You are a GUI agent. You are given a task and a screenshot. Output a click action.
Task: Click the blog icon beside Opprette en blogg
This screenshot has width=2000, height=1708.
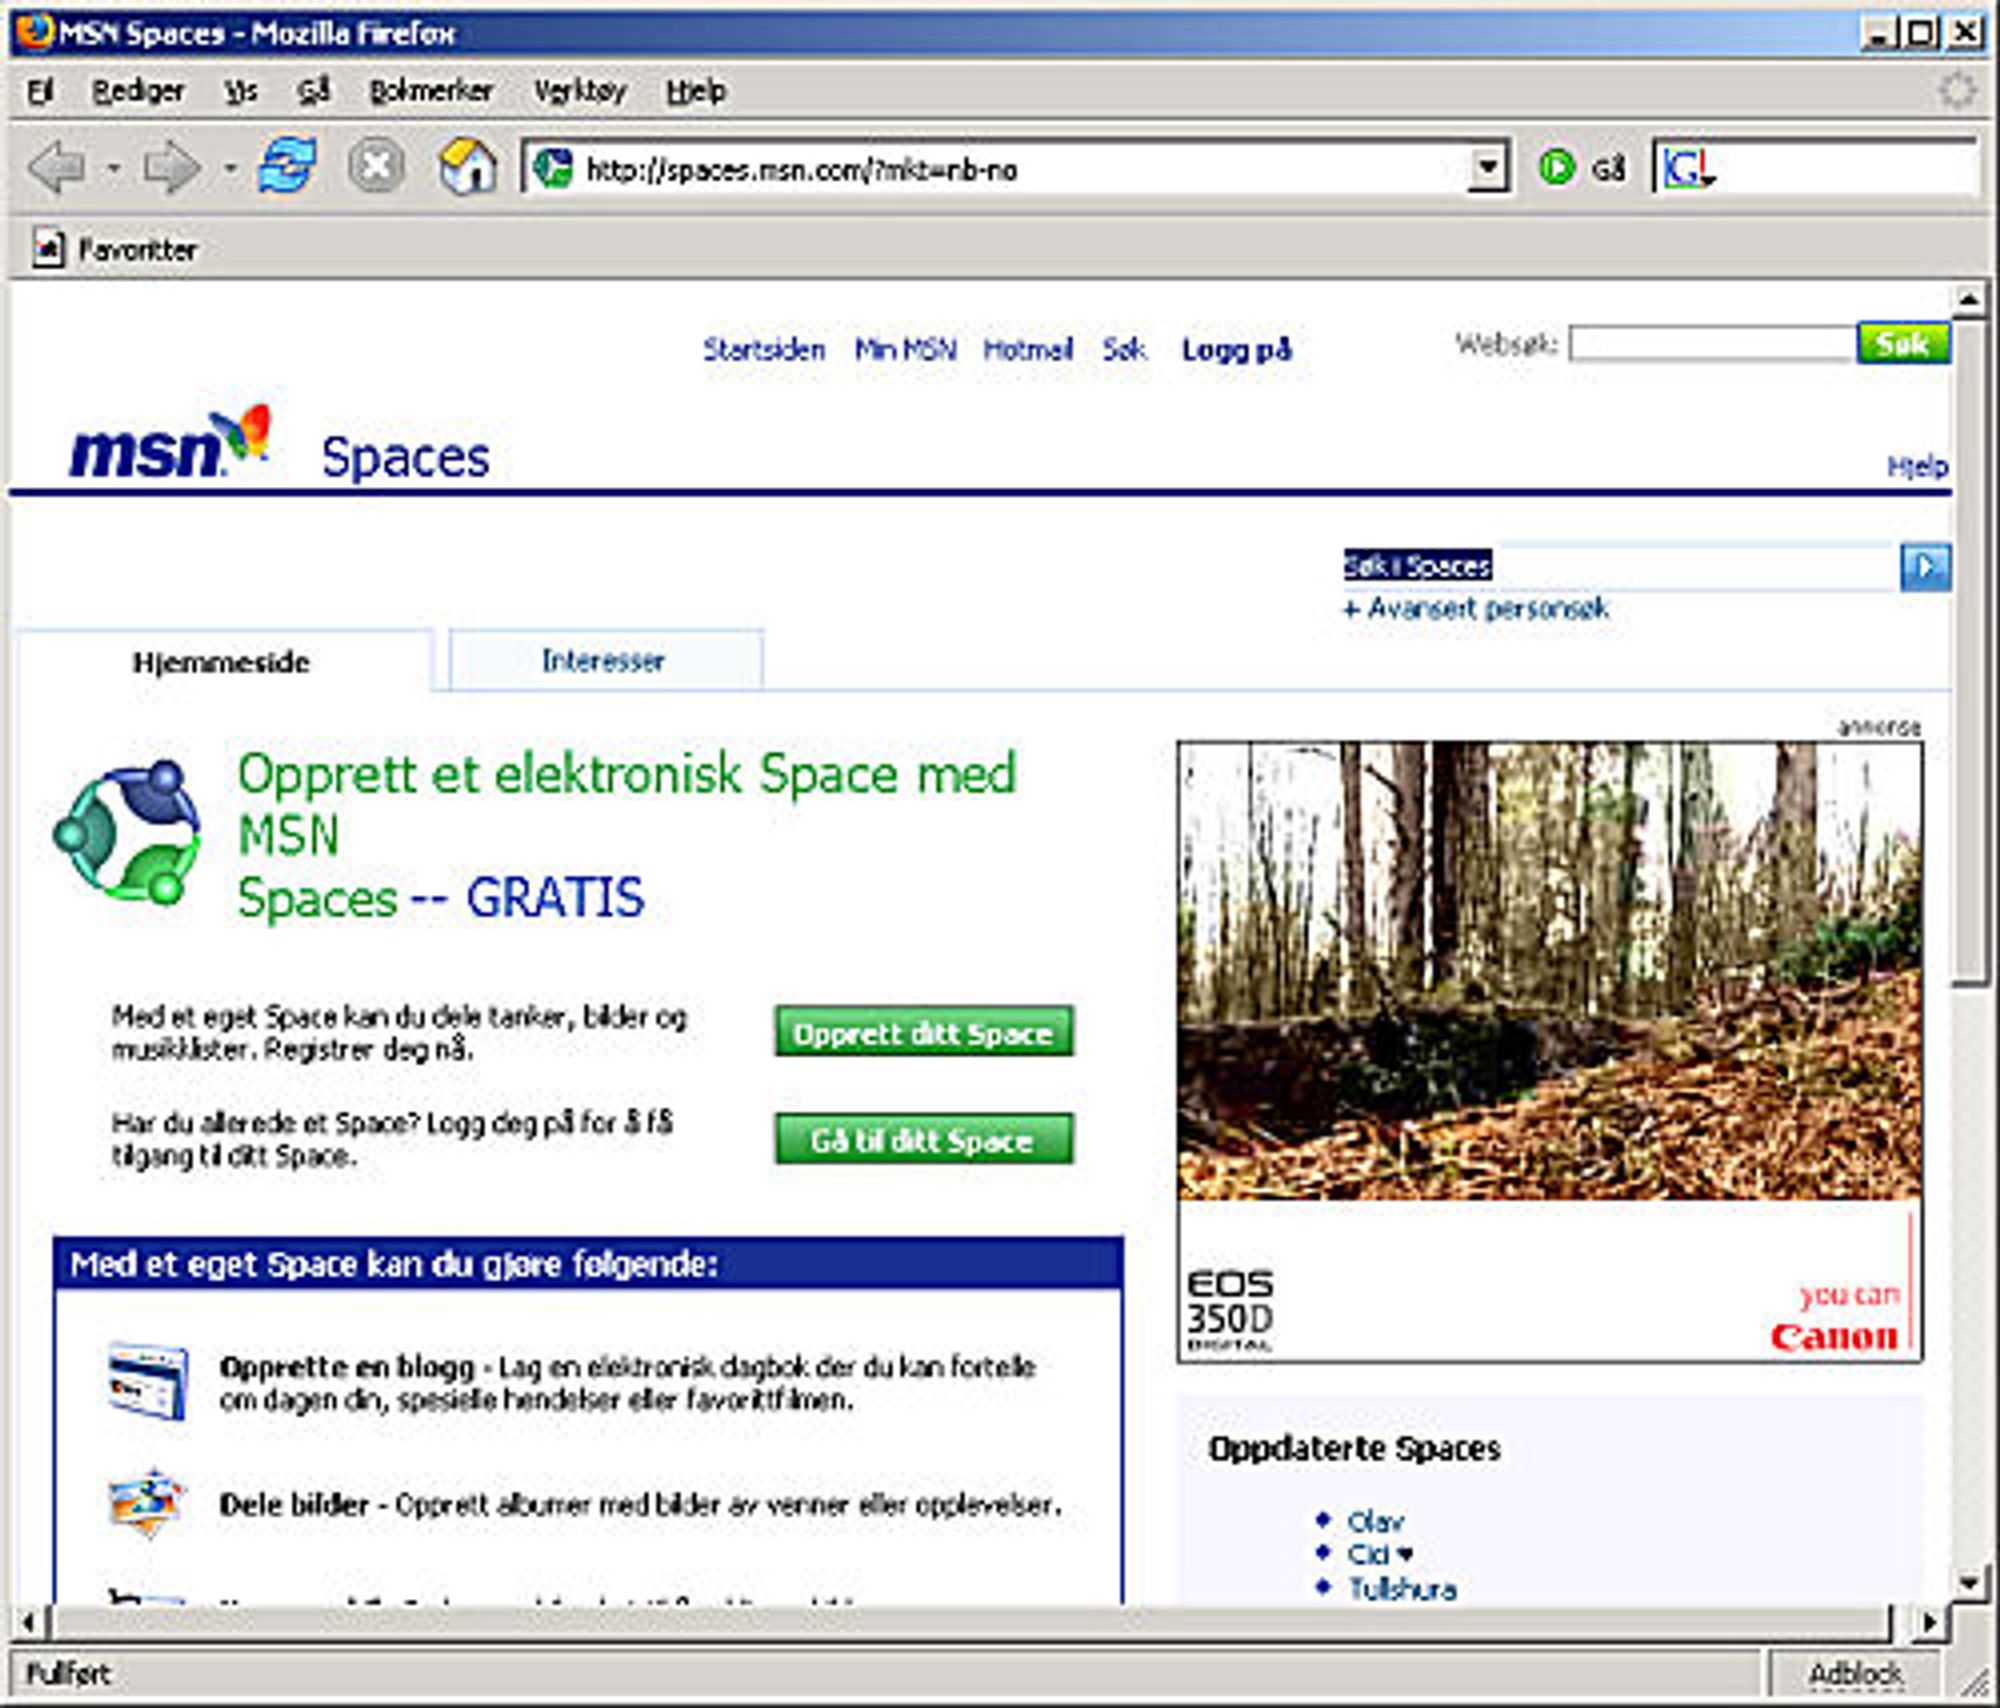click(148, 1381)
